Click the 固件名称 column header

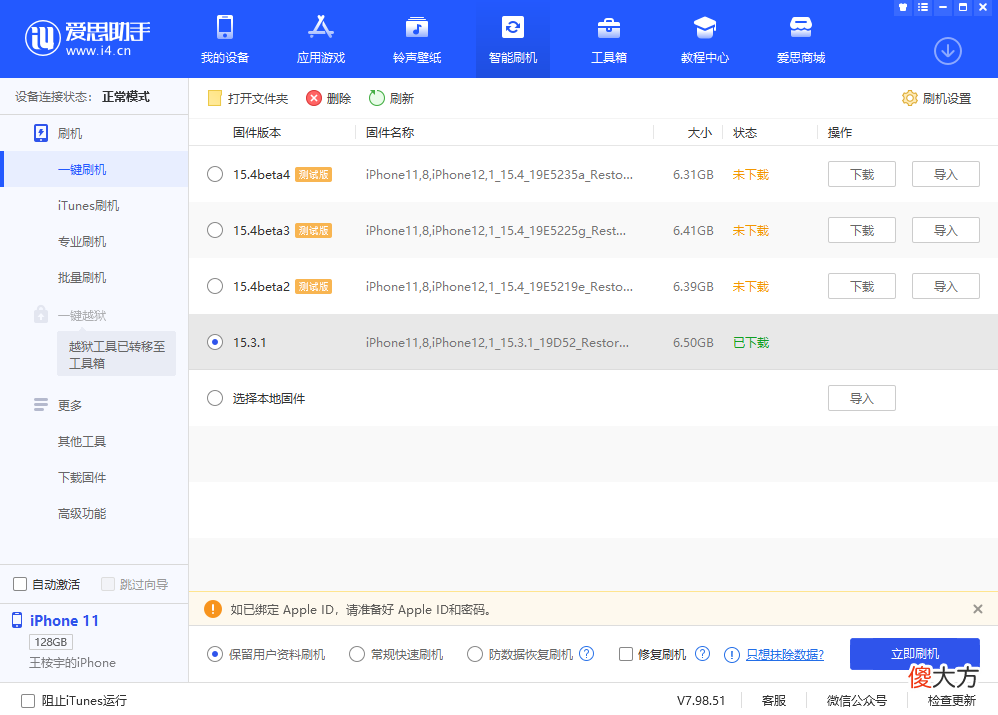point(390,132)
